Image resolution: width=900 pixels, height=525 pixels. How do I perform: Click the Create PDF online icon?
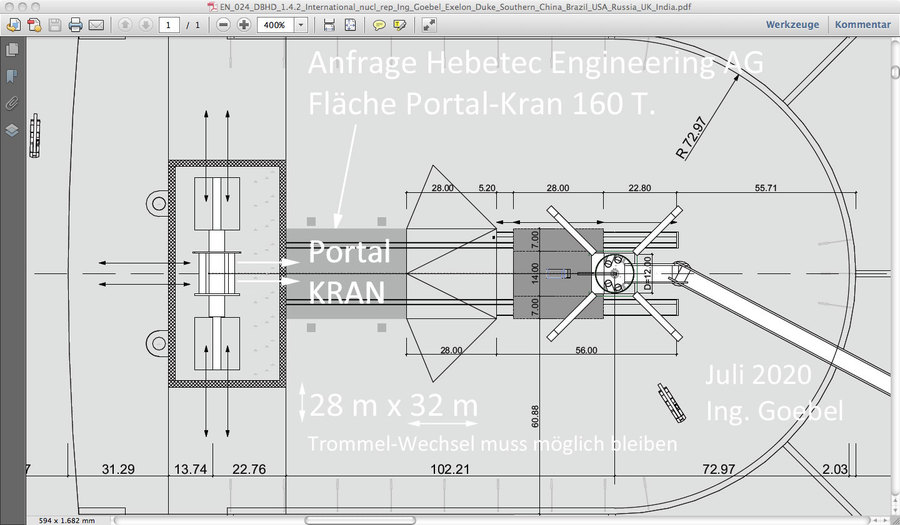click(x=34, y=25)
